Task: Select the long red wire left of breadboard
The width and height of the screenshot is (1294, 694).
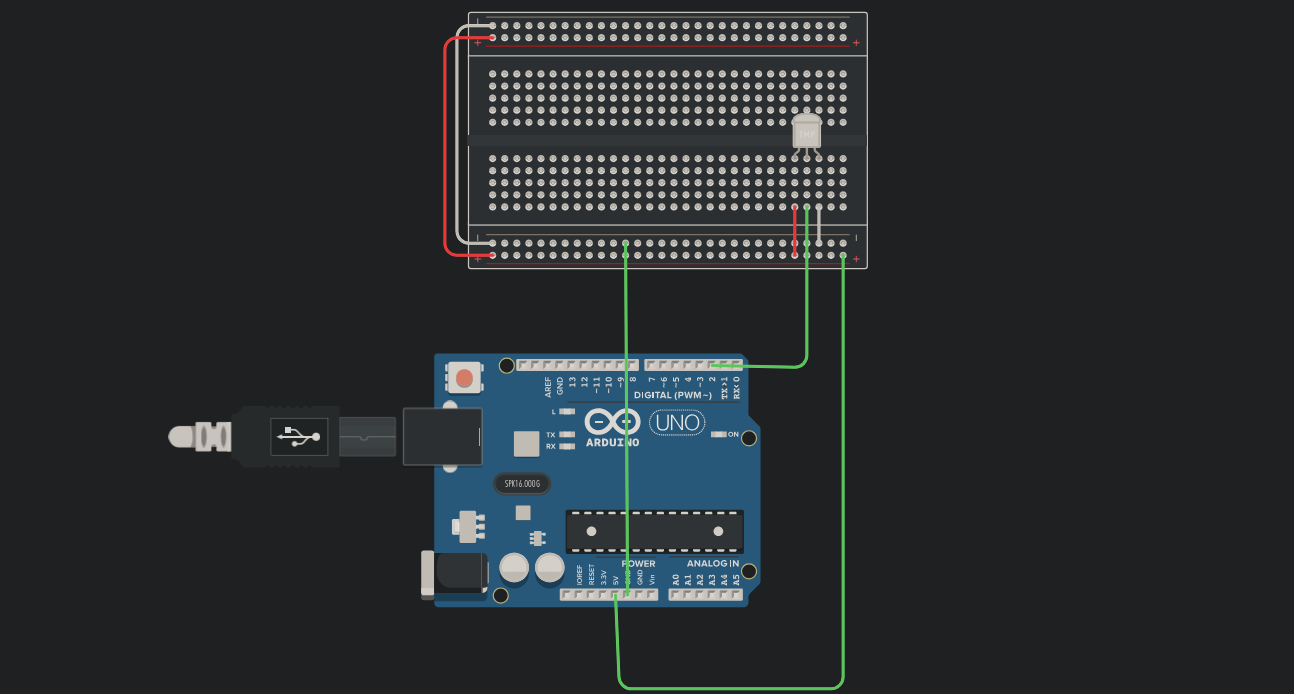Action: tap(446, 150)
